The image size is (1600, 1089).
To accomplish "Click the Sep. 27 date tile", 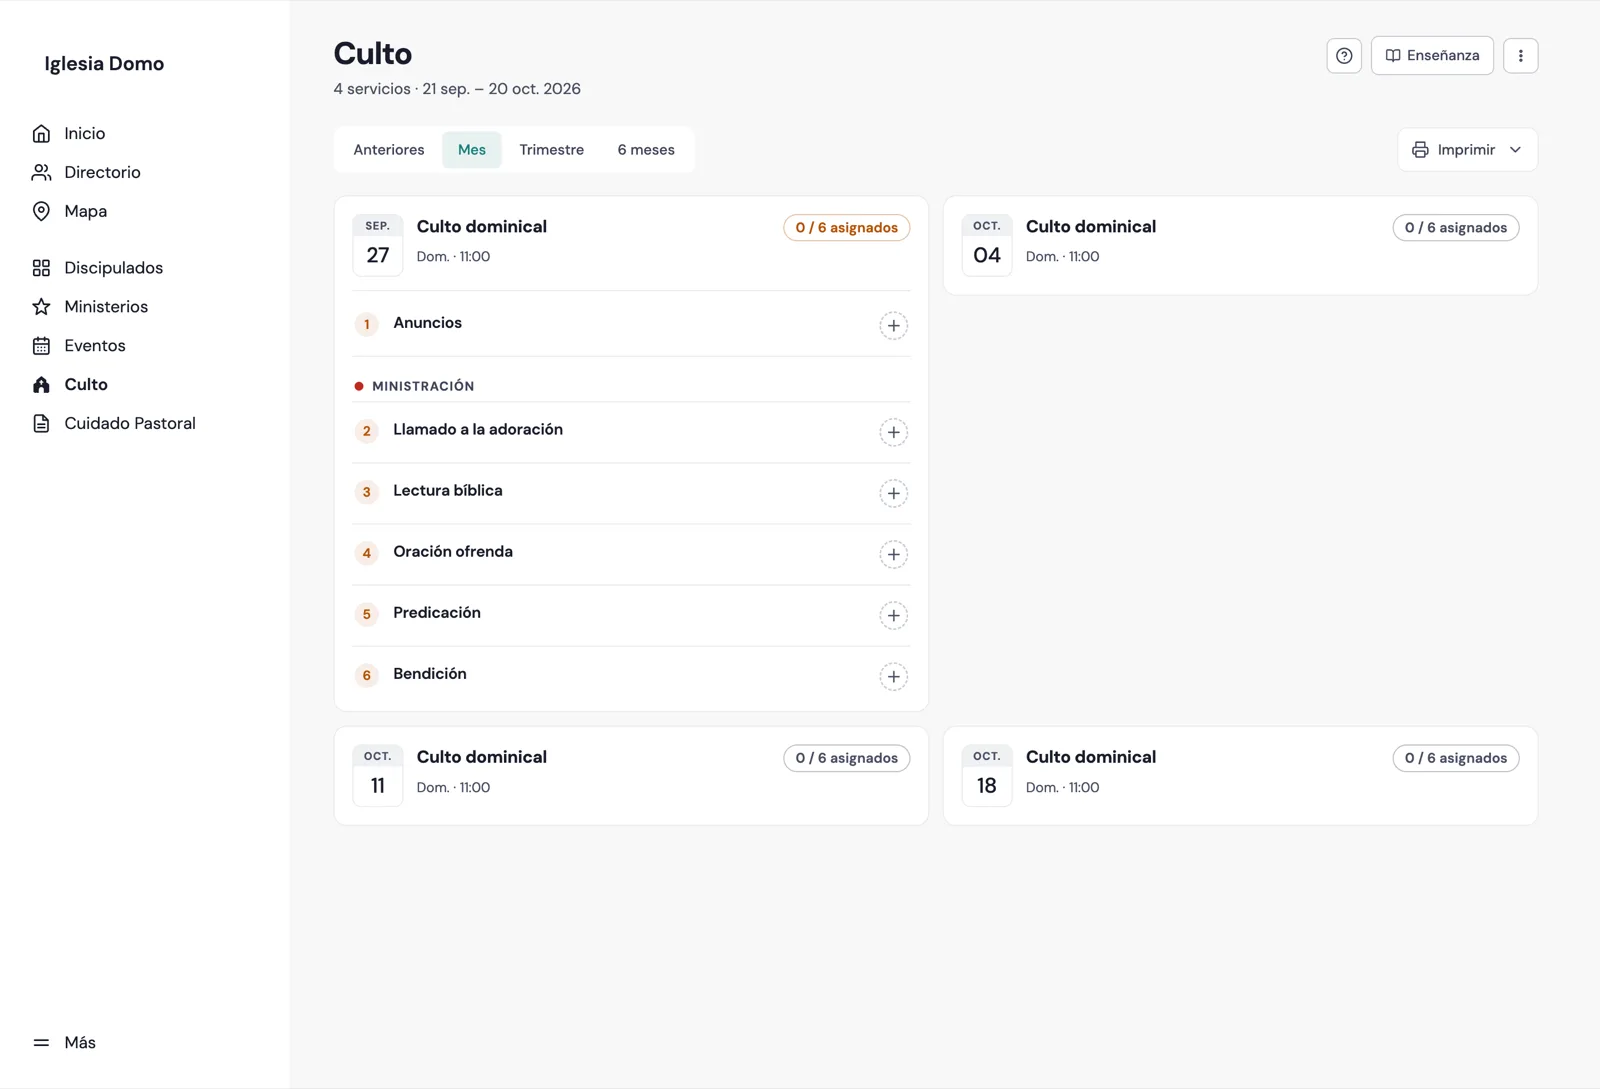I will tap(378, 244).
